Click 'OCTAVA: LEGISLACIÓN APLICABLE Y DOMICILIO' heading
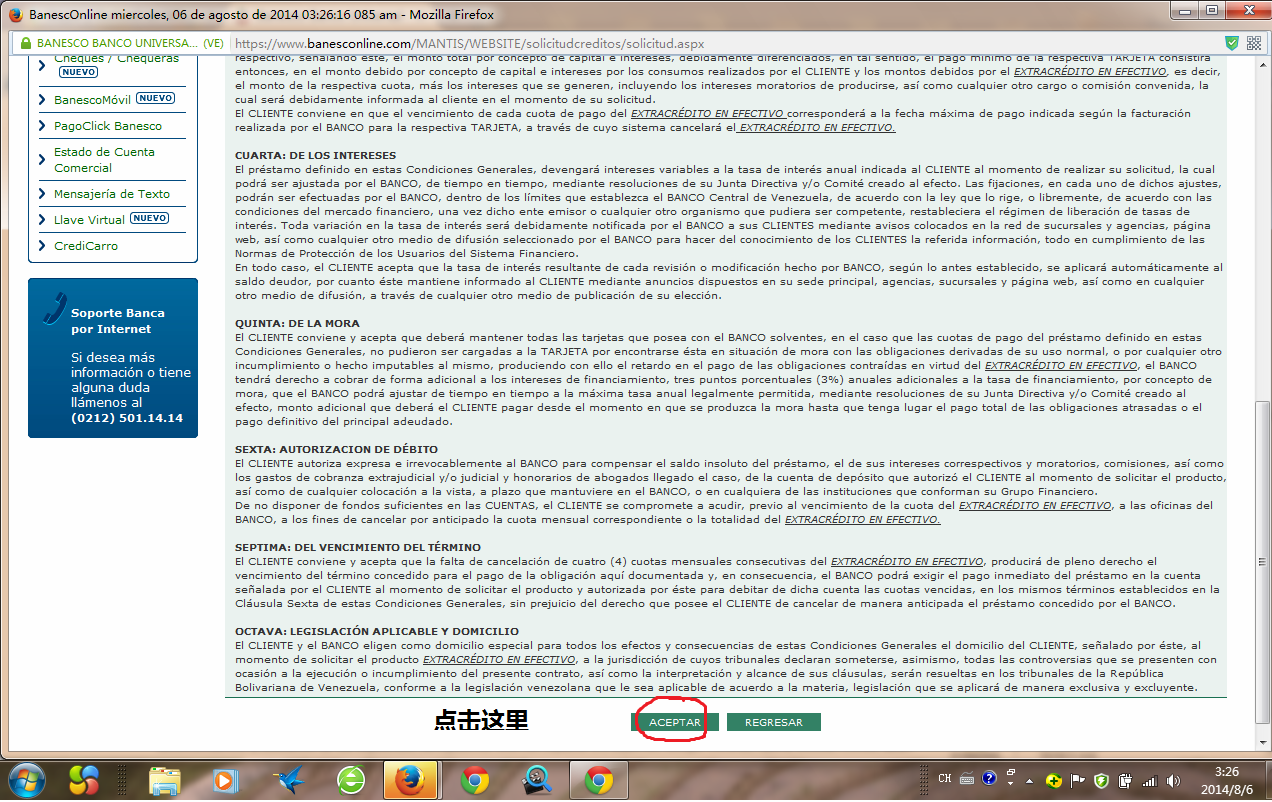 (x=377, y=631)
